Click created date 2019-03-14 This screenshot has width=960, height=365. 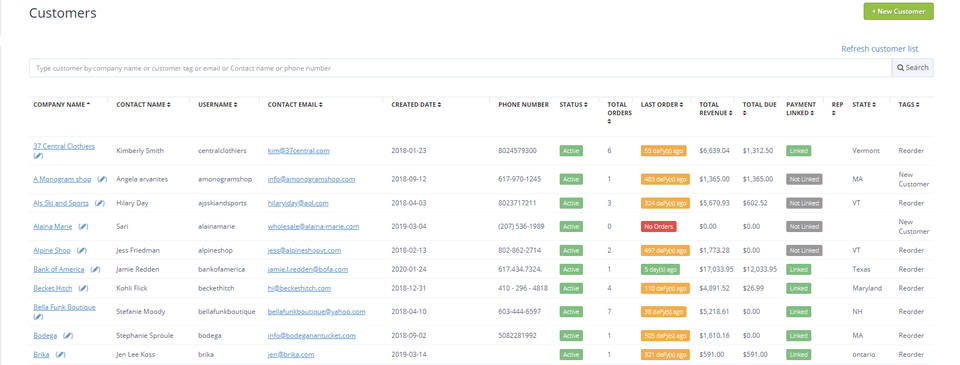(x=409, y=355)
